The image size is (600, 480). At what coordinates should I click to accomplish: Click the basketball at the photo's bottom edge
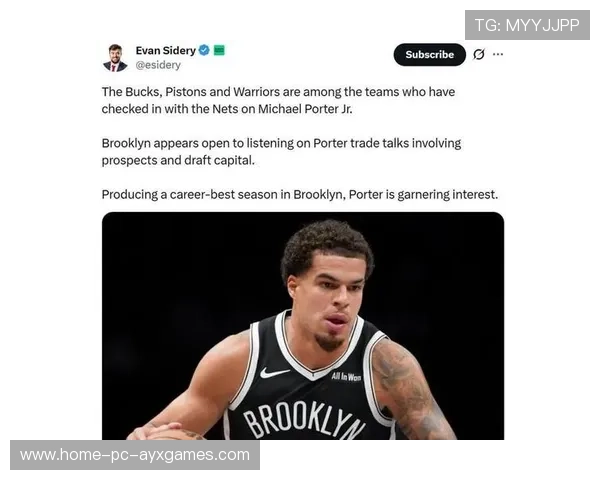(174, 435)
